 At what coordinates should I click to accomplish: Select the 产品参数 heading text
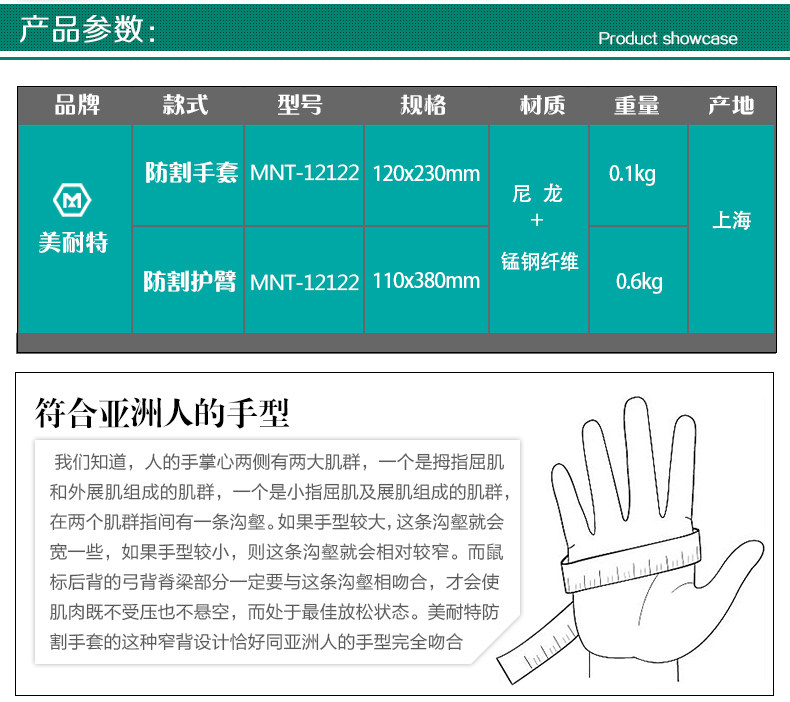(x=88, y=29)
